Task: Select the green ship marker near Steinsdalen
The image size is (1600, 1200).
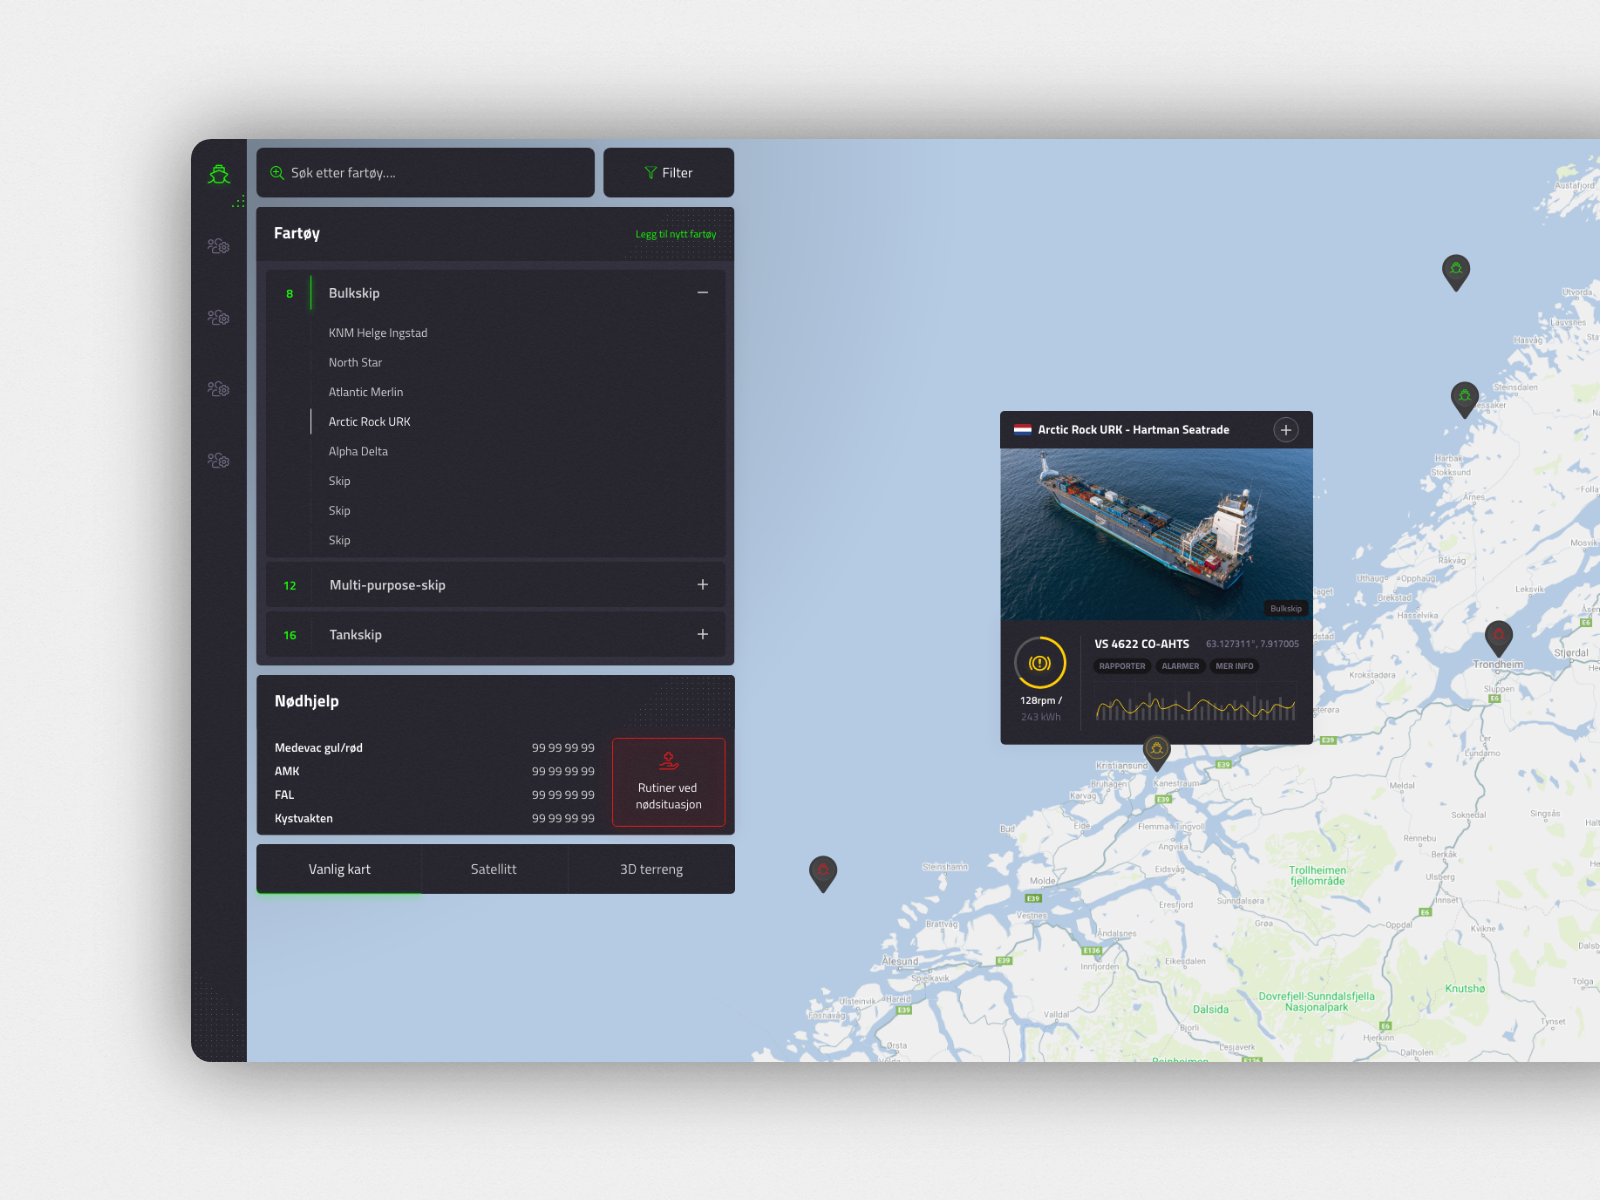Action: tap(1465, 399)
